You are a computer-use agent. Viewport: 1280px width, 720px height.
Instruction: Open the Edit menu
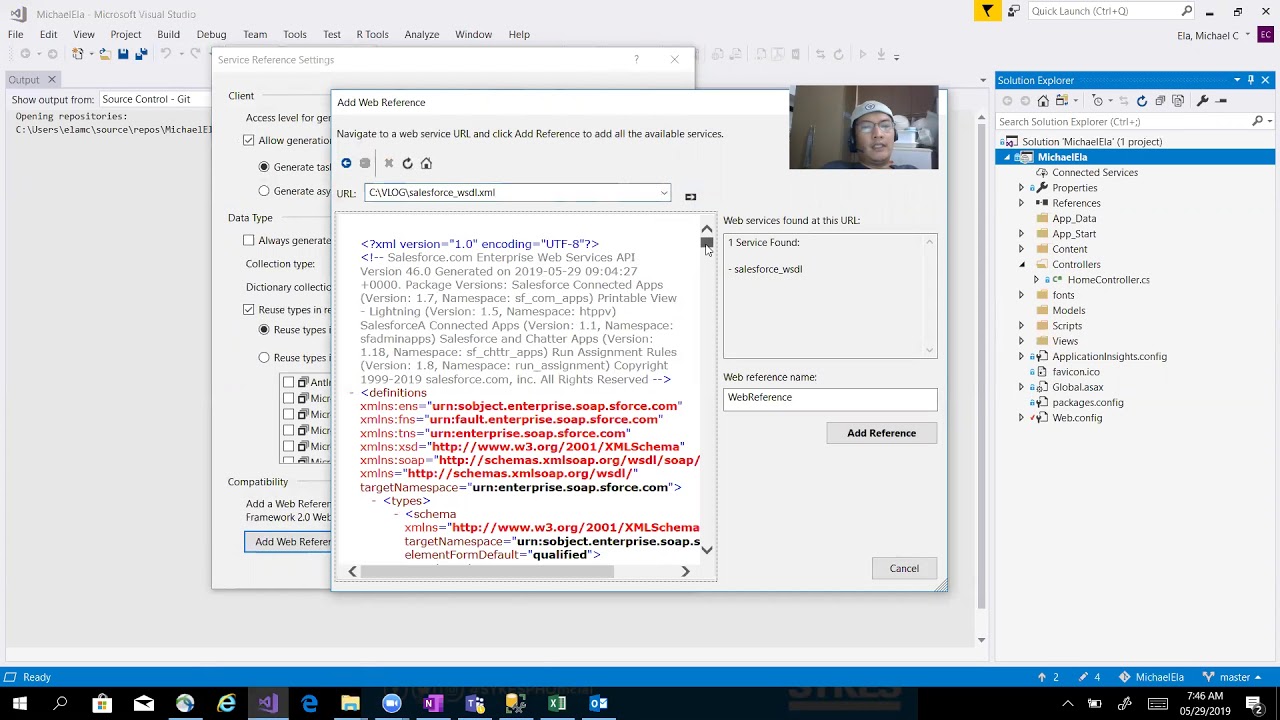click(x=48, y=34)
